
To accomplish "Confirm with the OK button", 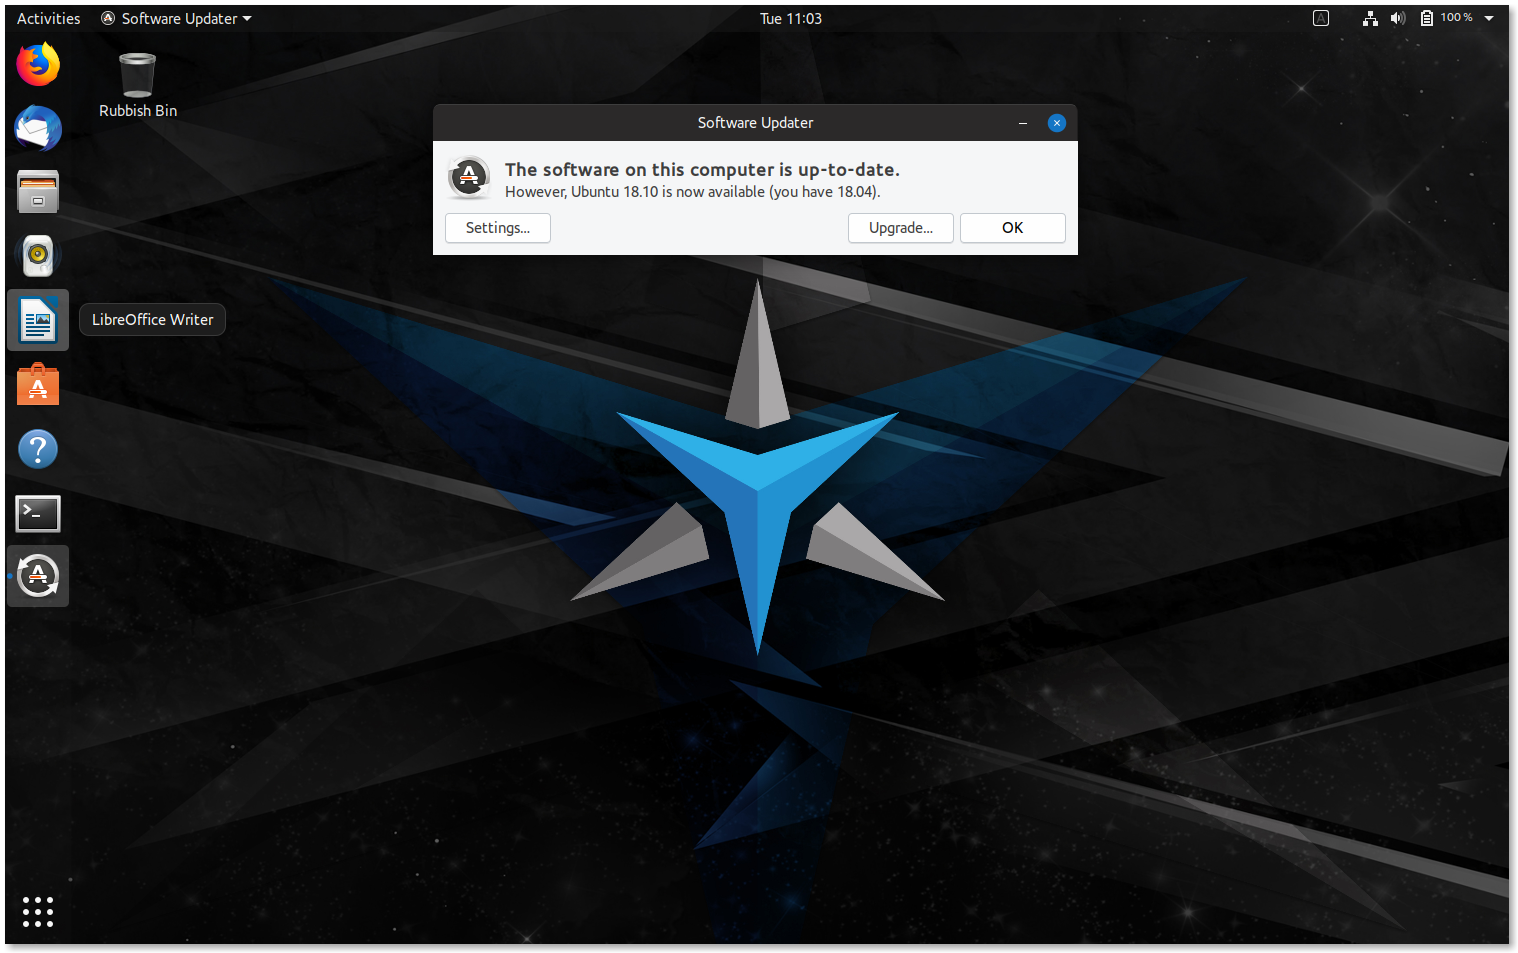I will pyautogui.click(x=1013, y=228).
